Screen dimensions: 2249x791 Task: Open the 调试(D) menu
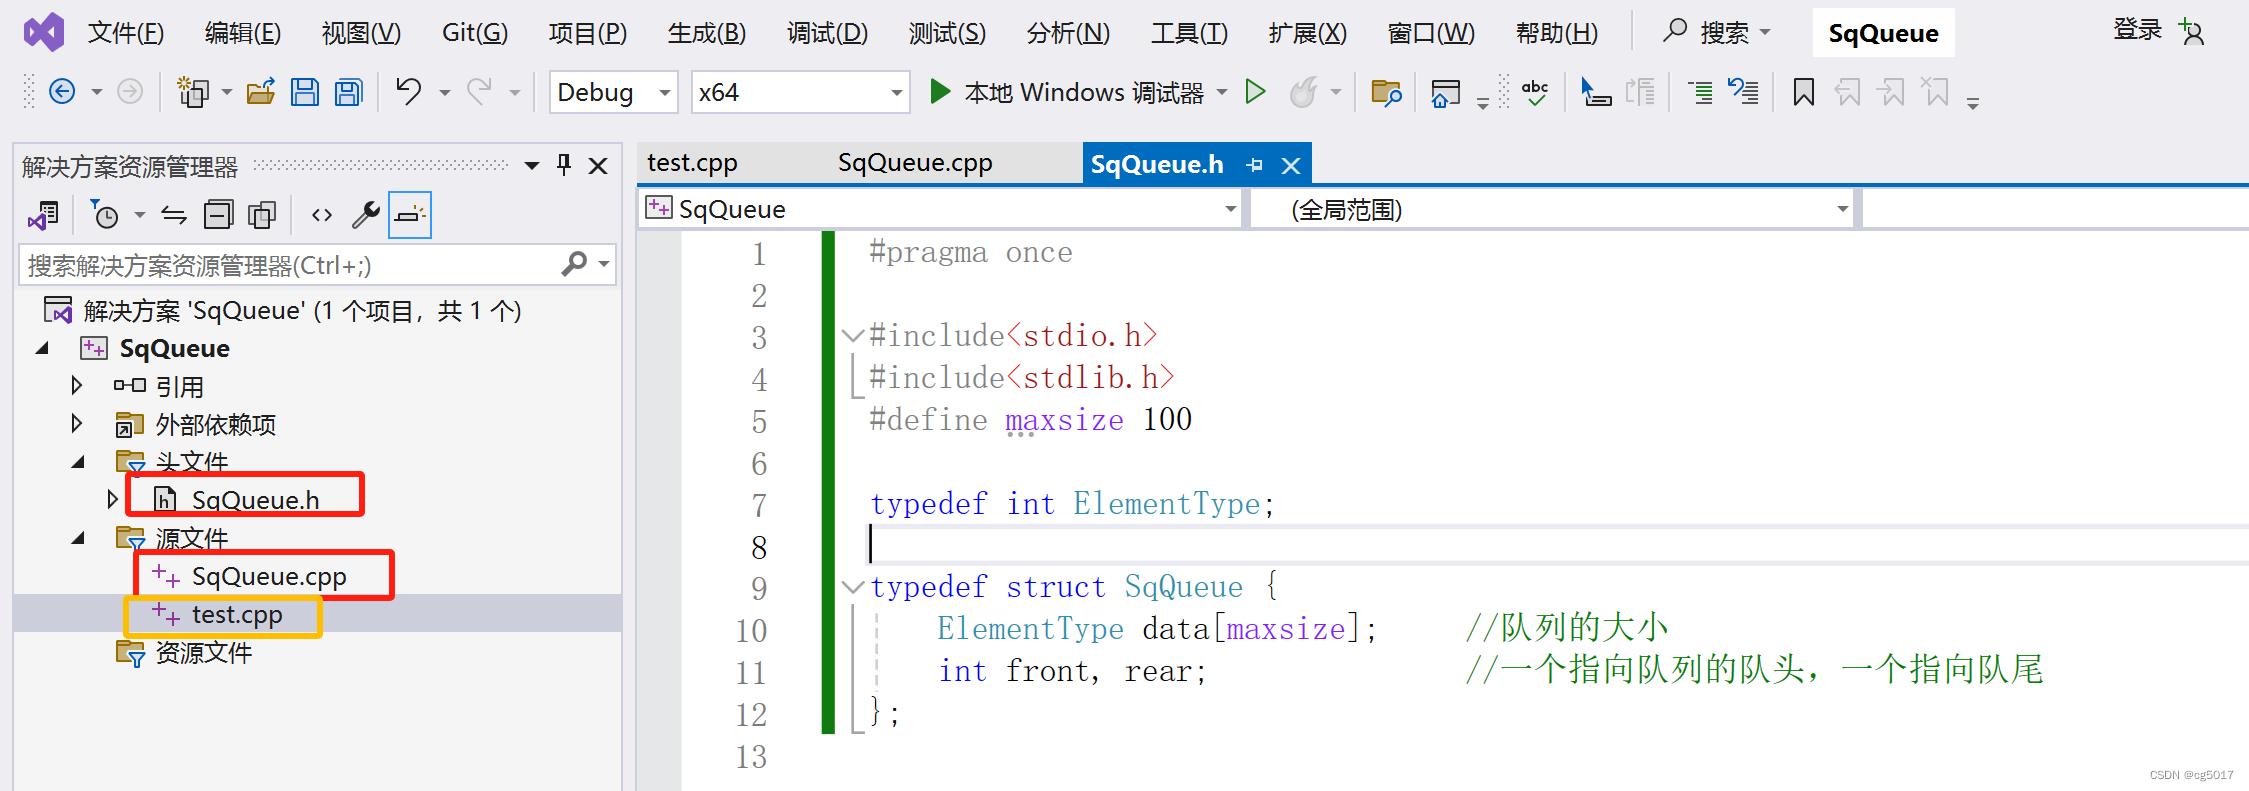[827, 33]
